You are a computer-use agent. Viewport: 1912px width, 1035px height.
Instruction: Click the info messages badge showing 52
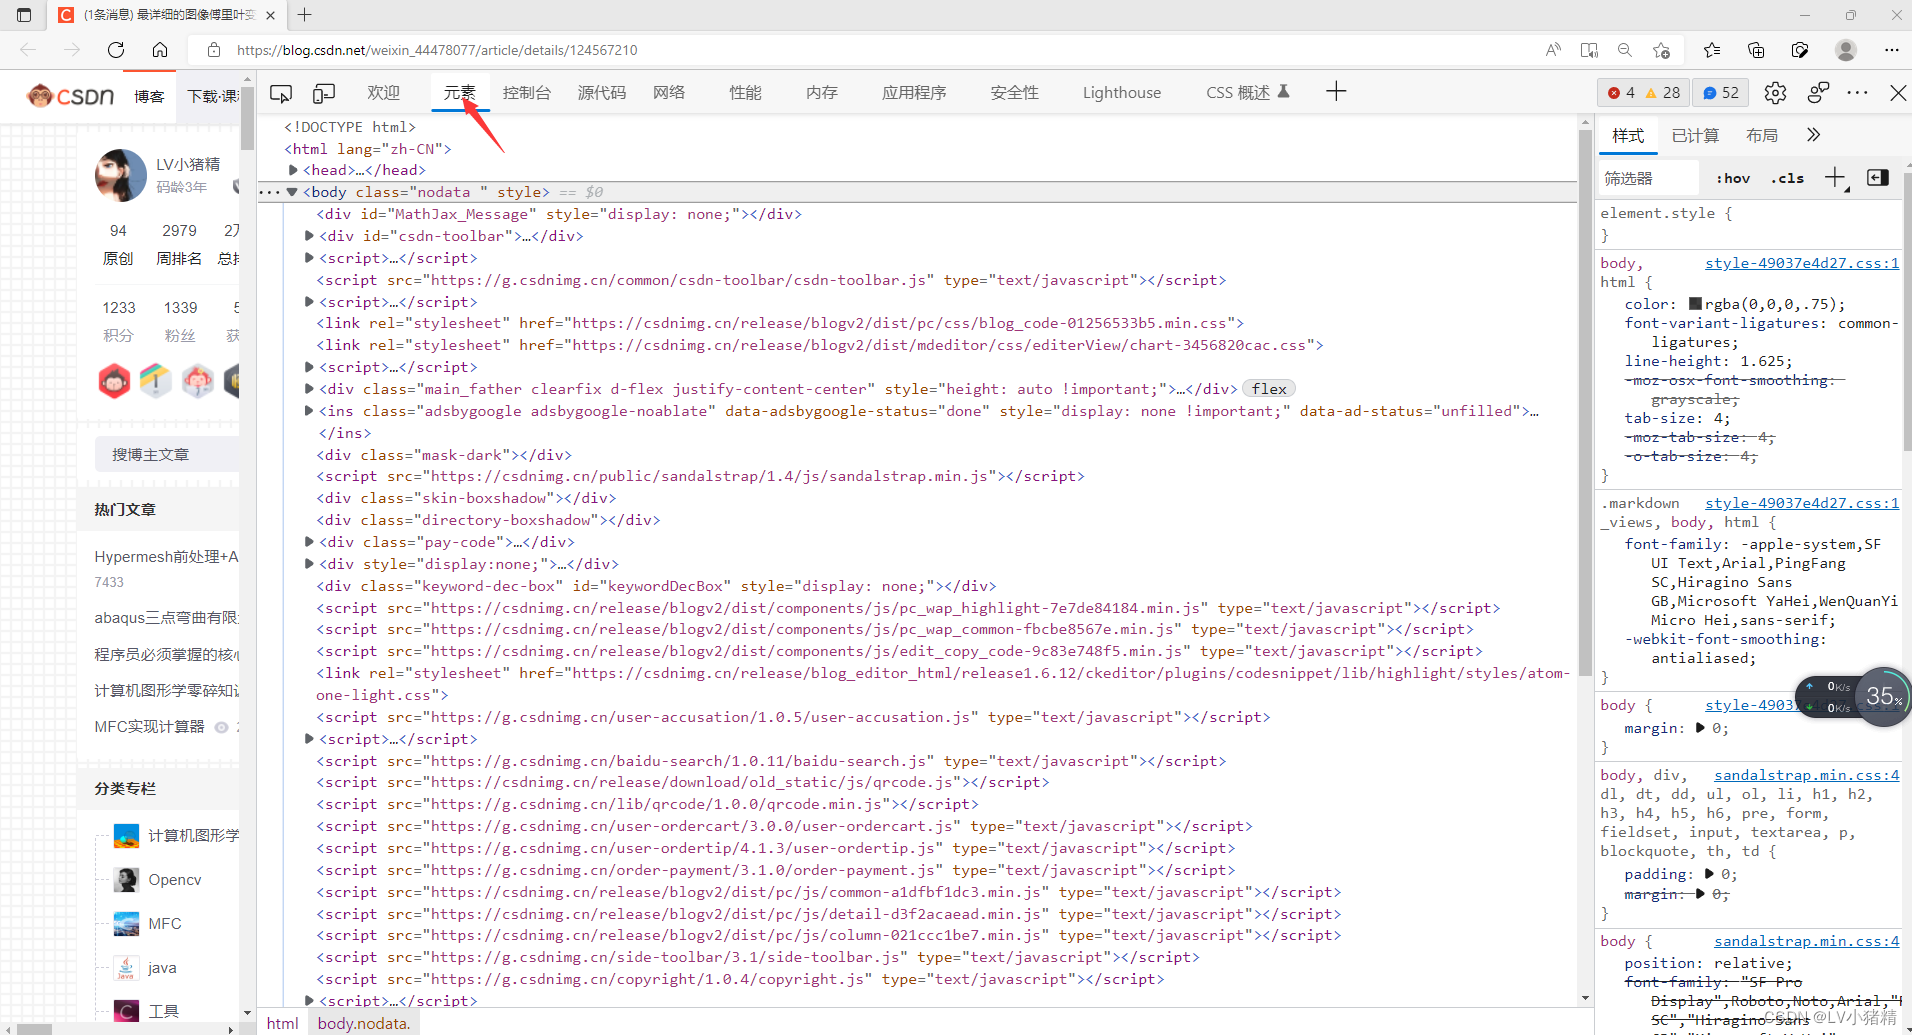1721,93
